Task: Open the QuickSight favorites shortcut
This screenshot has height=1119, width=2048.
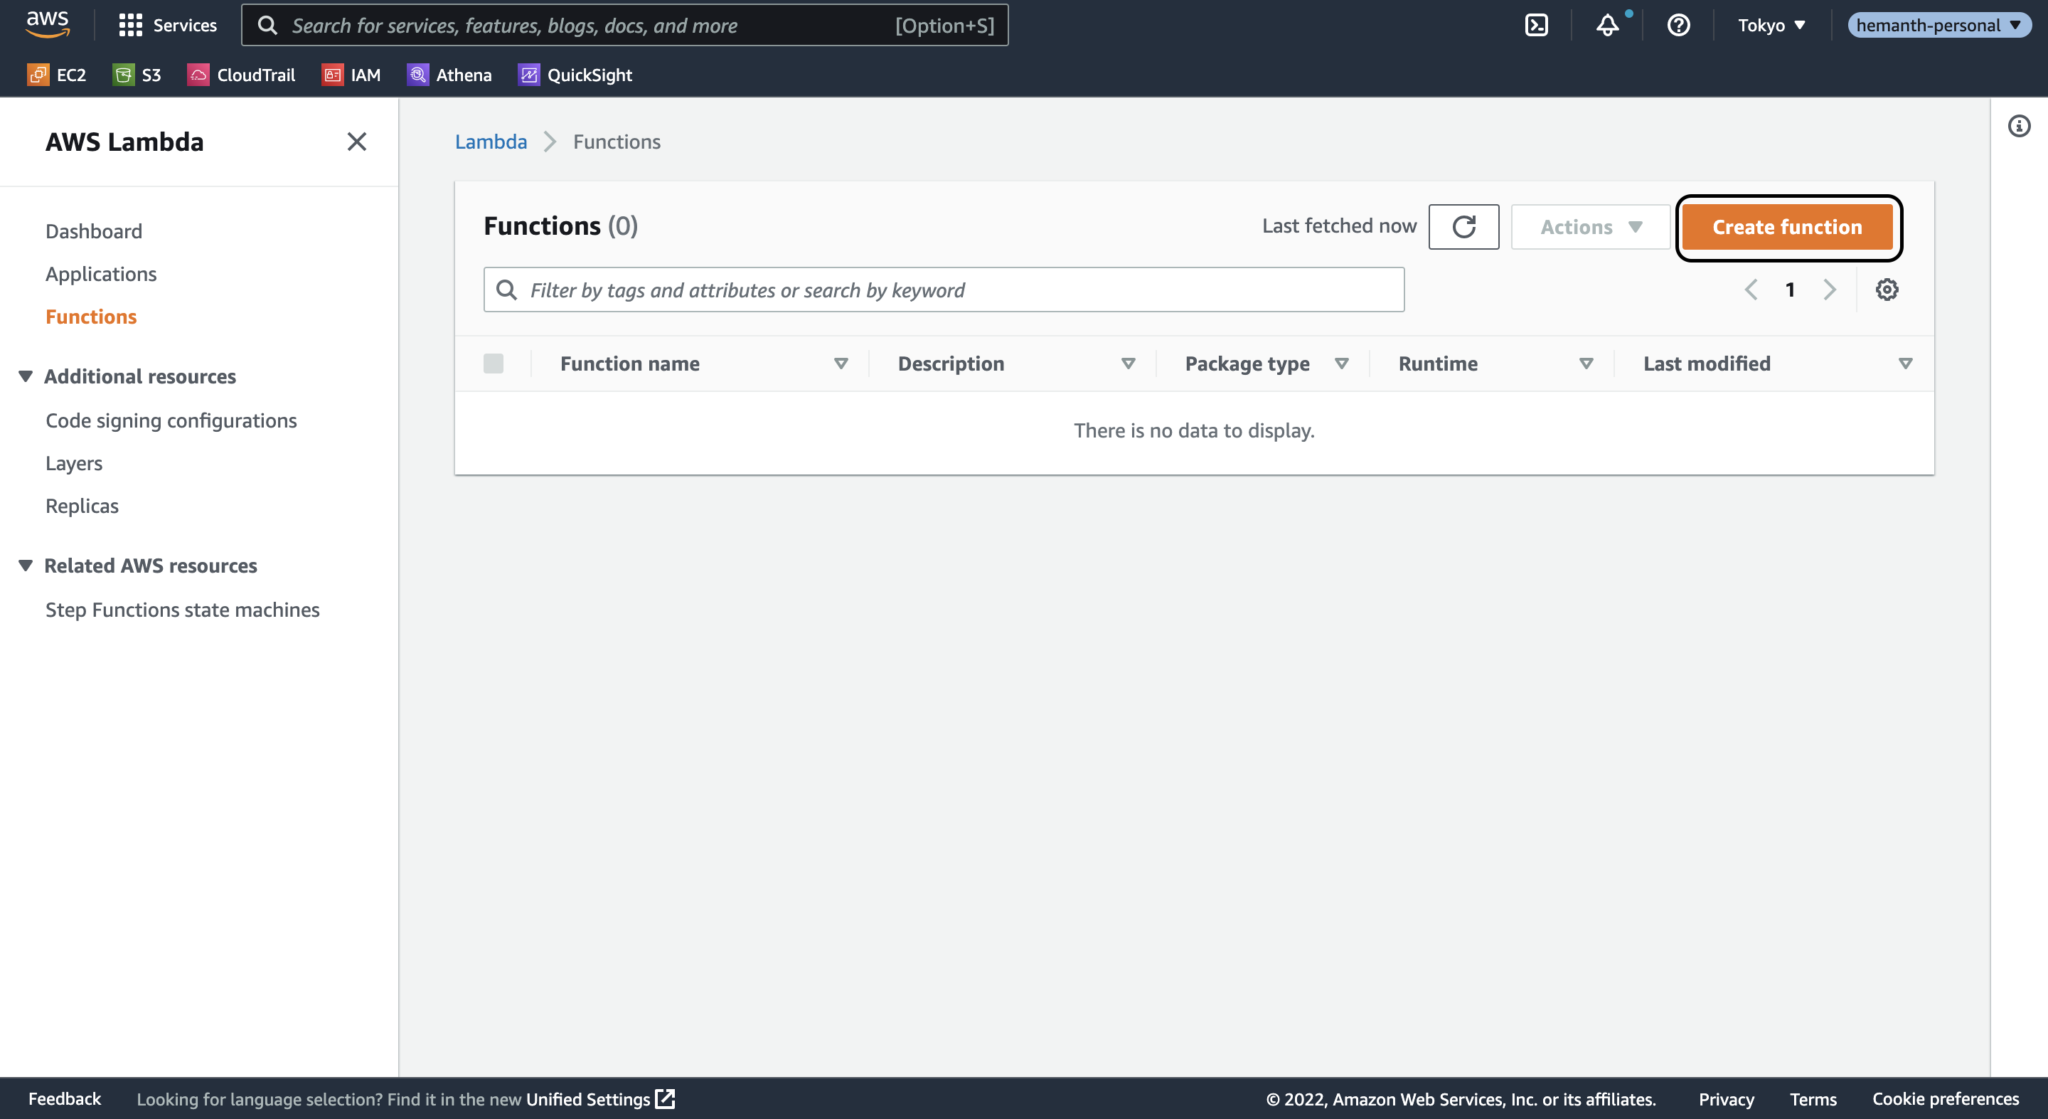Action: [x=575, y=74]
